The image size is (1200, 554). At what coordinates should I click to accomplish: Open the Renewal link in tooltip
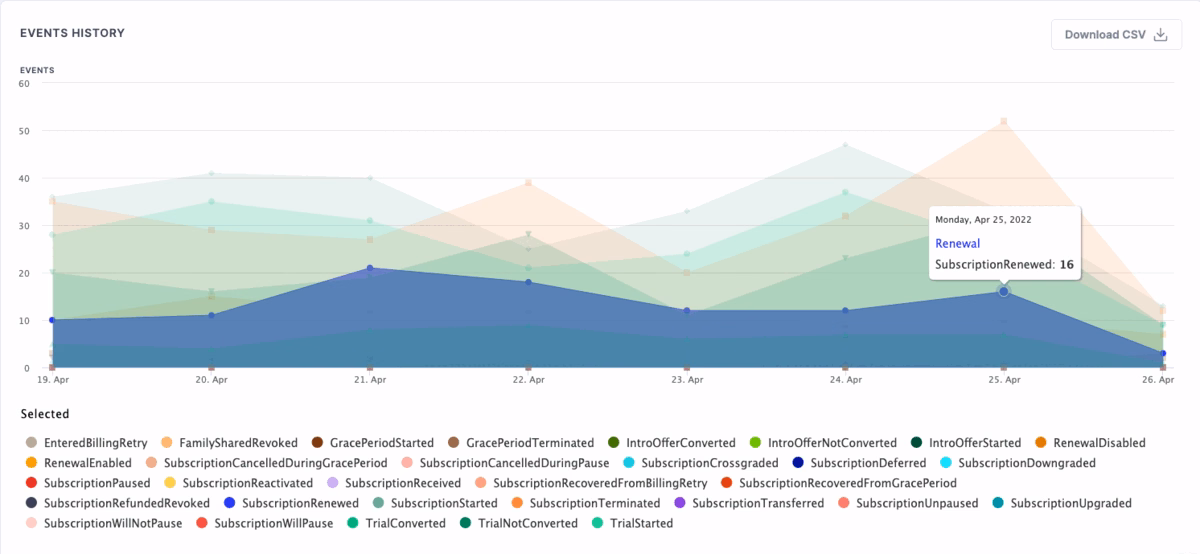click(957, 243)
